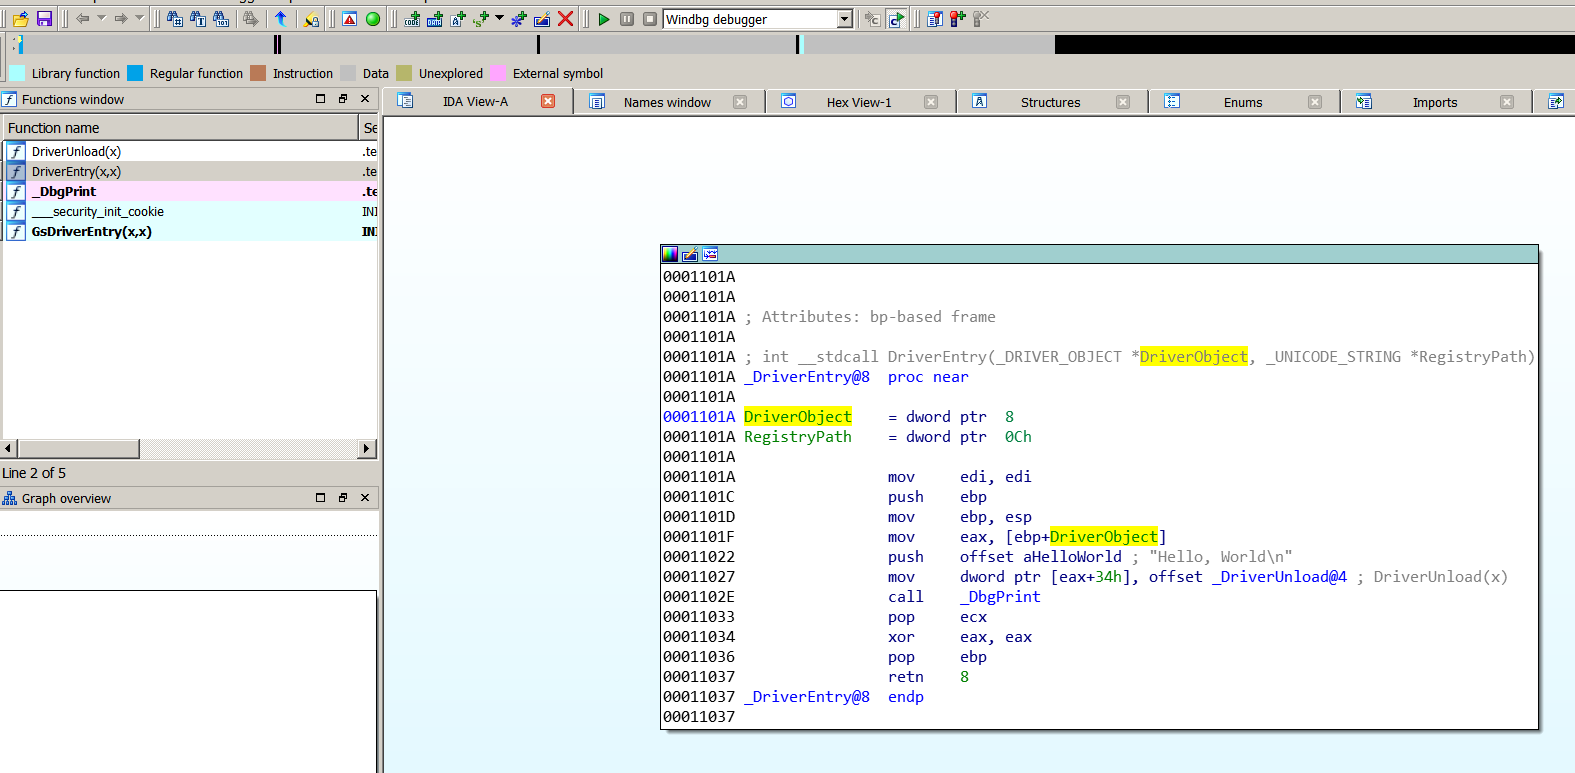Start debugger with green play button

click(x=603, y=19)
